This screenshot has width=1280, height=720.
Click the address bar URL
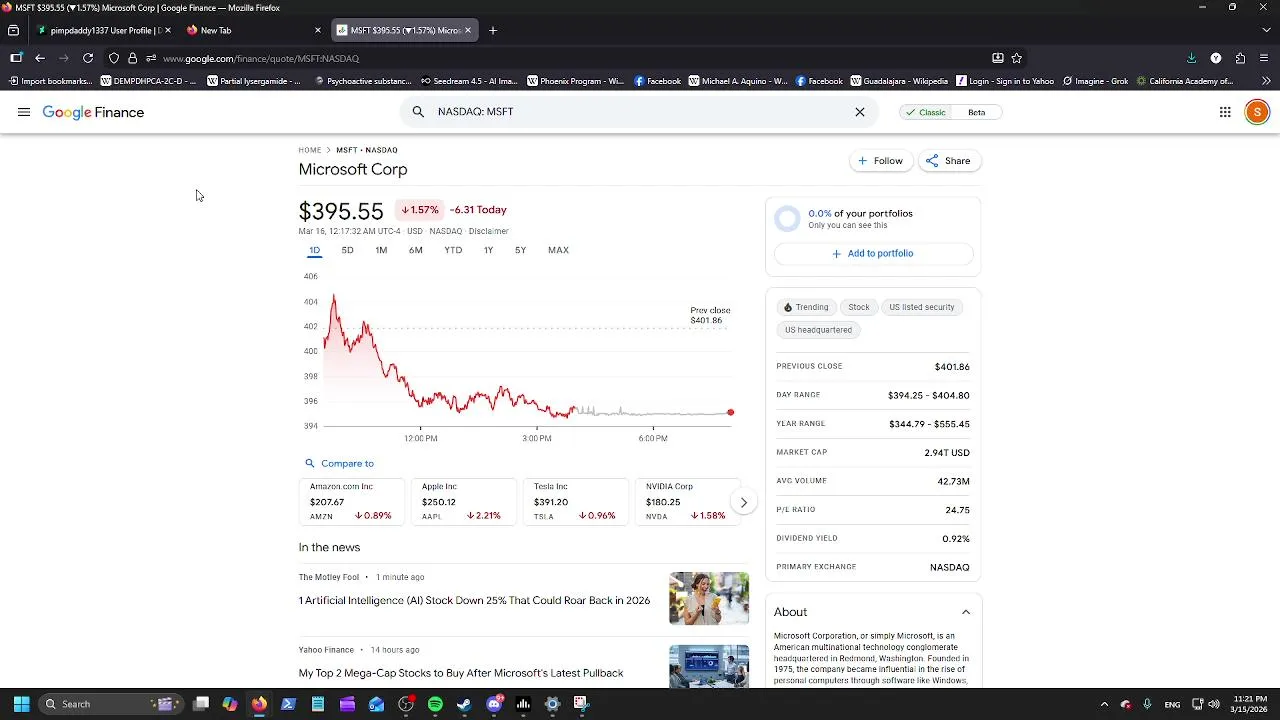(261, 58)
